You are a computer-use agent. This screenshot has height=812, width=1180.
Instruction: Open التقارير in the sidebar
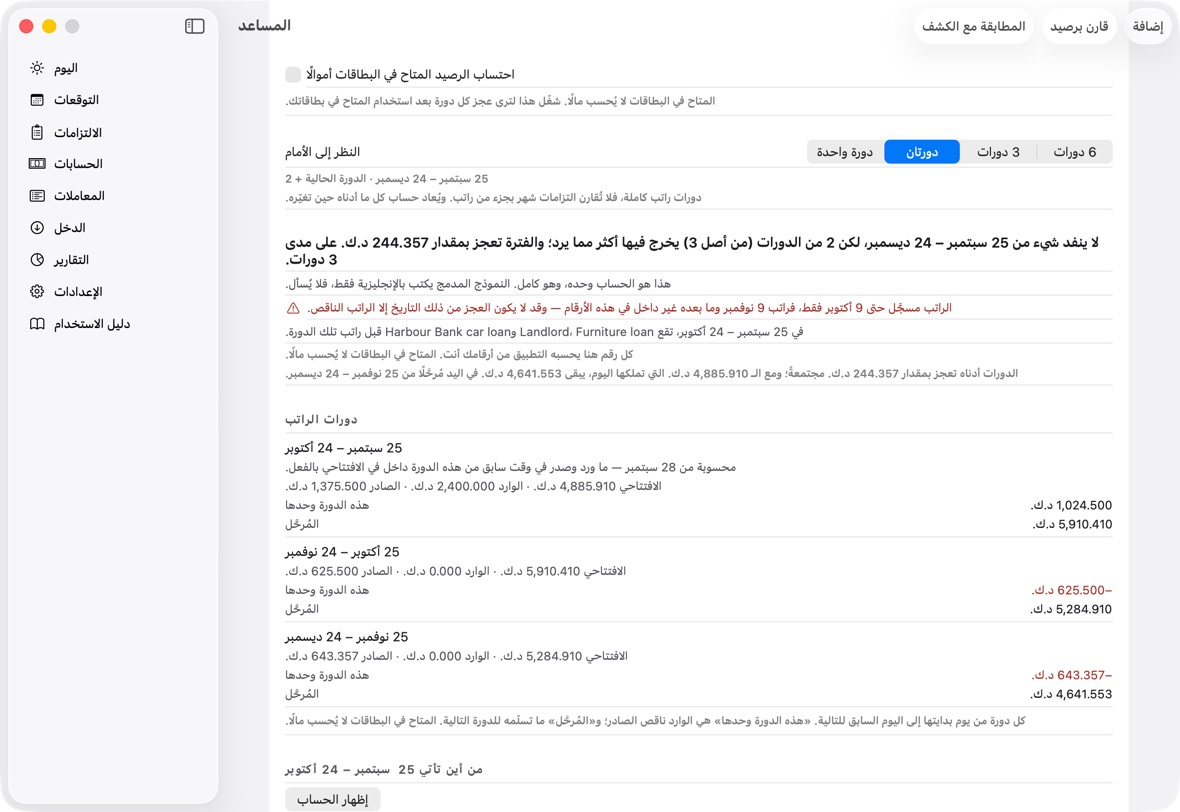point(113,260)
